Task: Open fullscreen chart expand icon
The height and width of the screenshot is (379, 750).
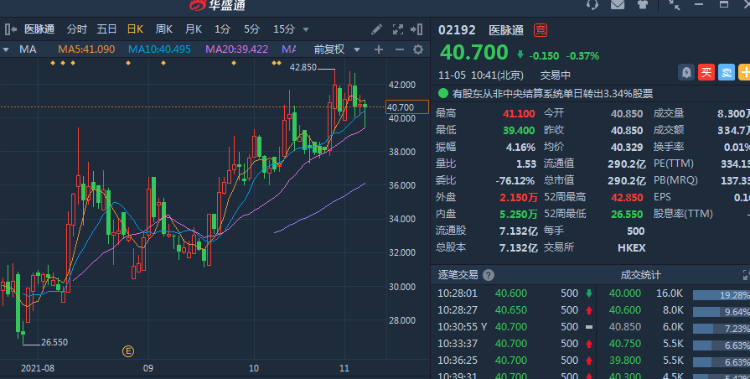Action: coord(397,30)
